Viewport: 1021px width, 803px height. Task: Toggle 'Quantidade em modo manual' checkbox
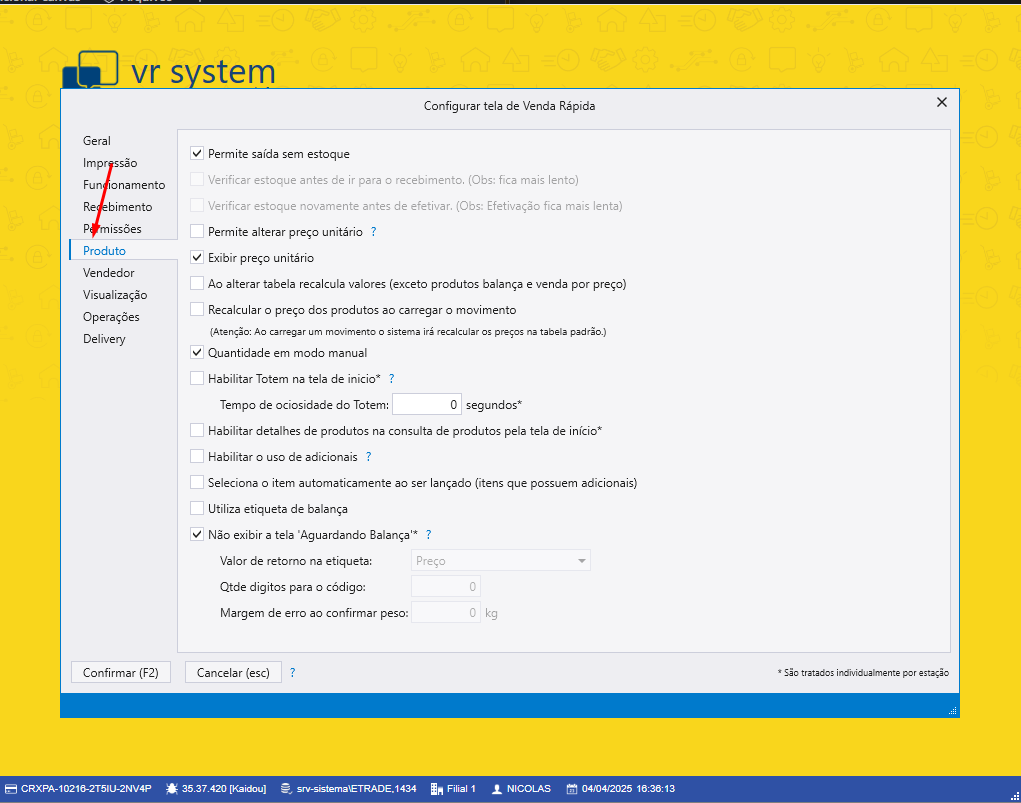pos(197,353)
